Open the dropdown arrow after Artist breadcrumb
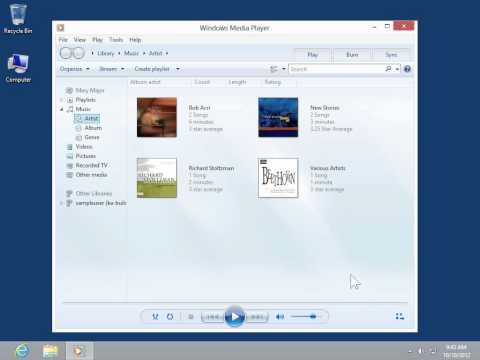This screenshot has height=360, width=480. click(167, 53)
